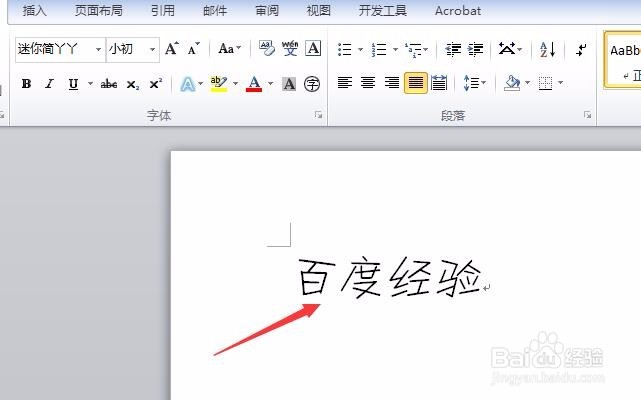This screenshot has width=641, height=400.
Task: Toggle italic formatting
Action: (x=49, y=84)
